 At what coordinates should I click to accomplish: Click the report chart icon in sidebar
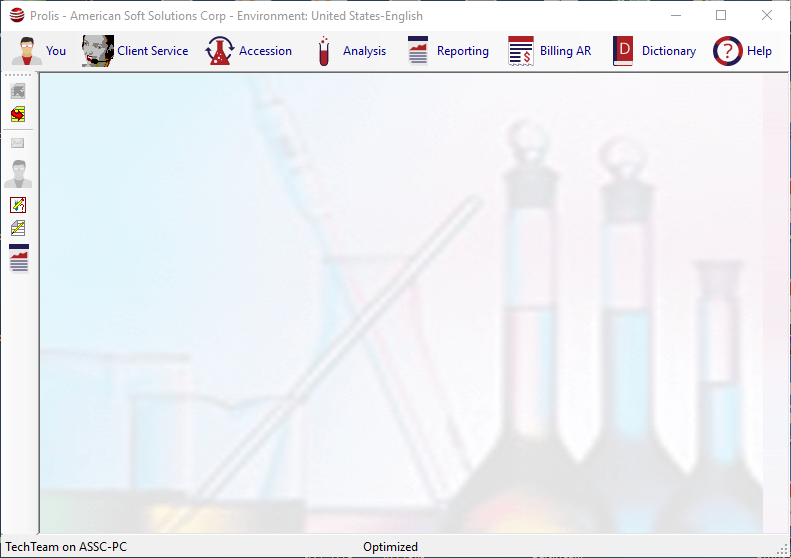[18, 258]
